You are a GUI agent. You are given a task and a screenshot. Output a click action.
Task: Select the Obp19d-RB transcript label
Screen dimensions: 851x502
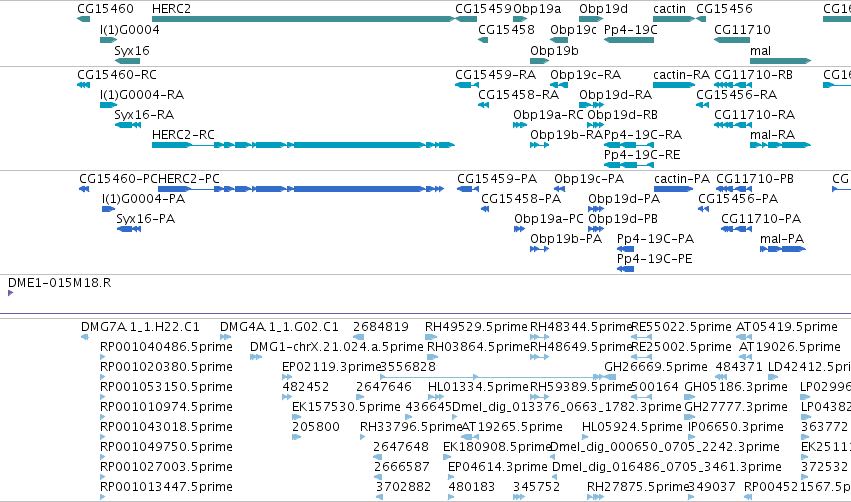(622, 115)
